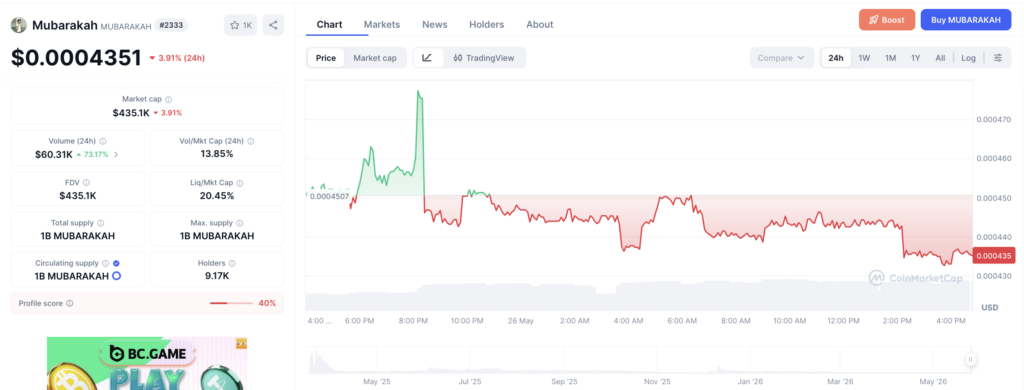Click info icon beside Vol/Mkt Cap (24h)
The image size is (1024, 390).
pyautogui.click(x=251, y=141)
